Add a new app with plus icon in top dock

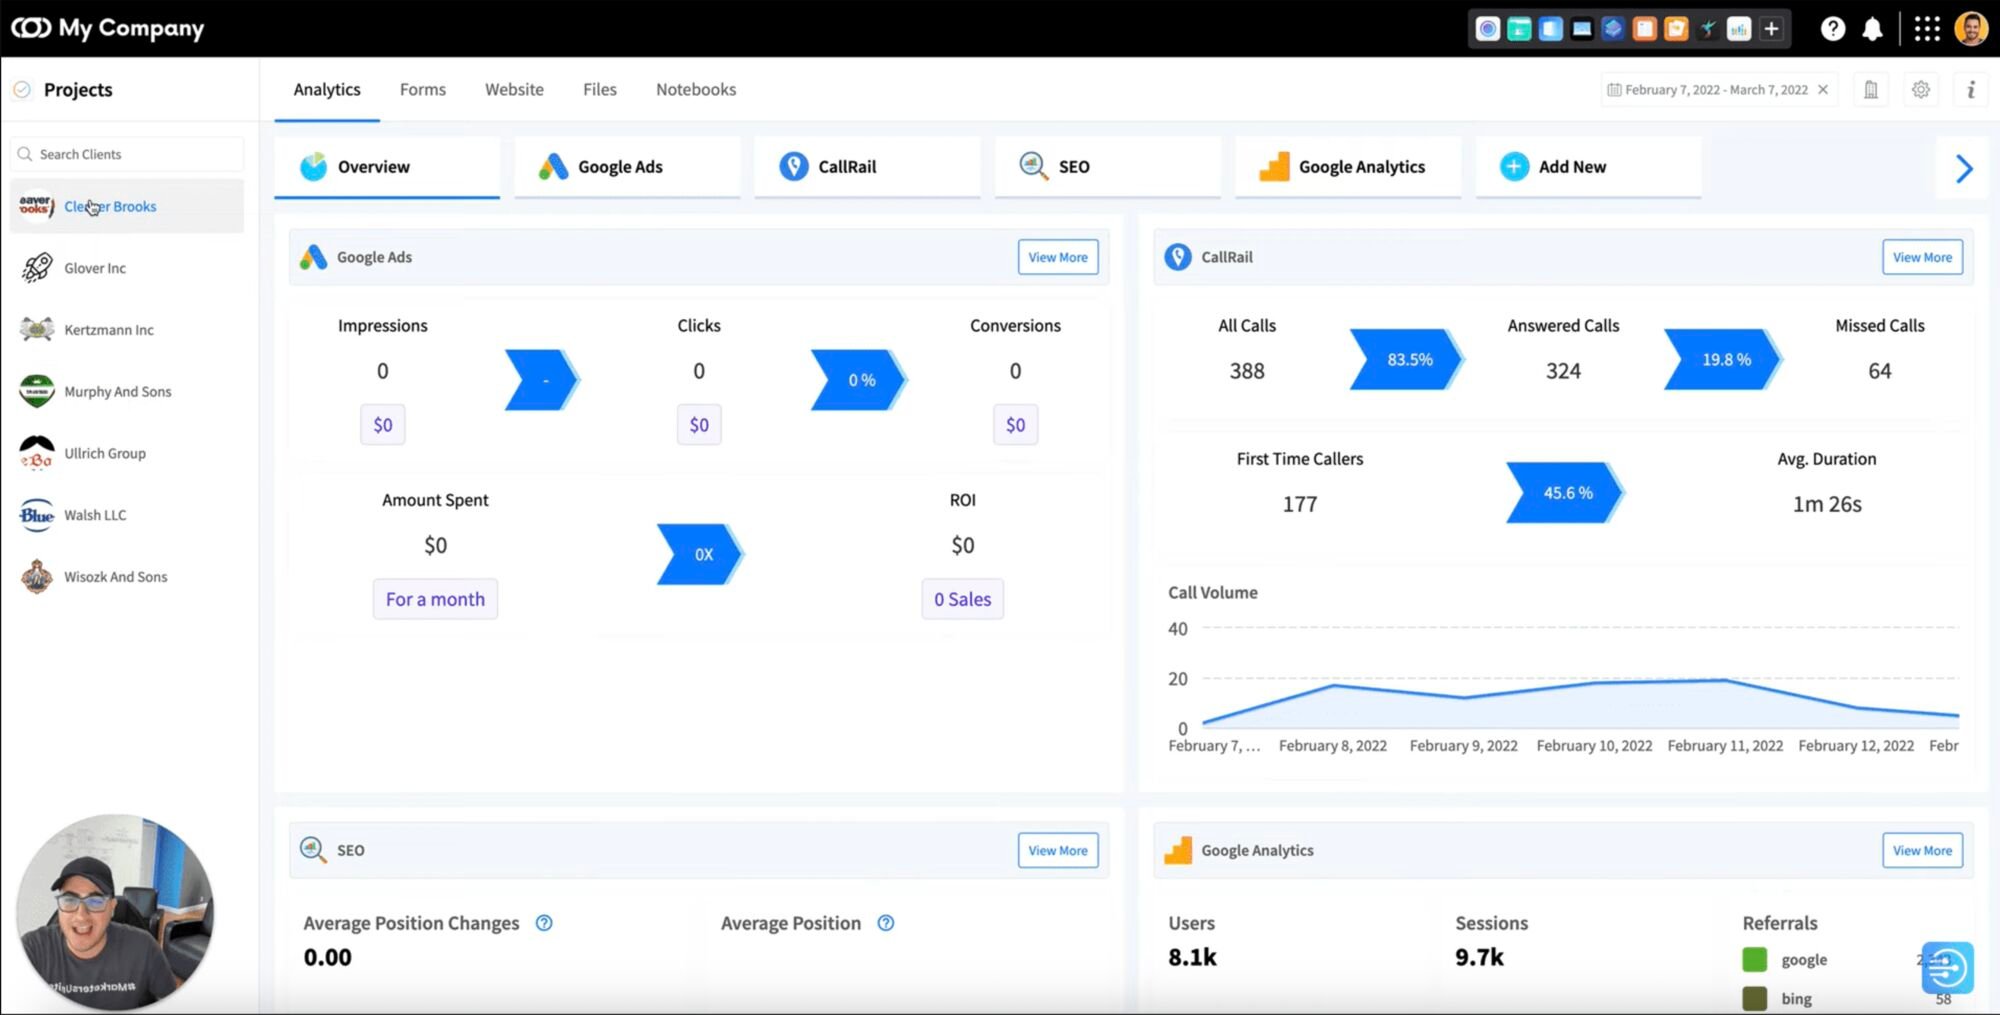1771,29
